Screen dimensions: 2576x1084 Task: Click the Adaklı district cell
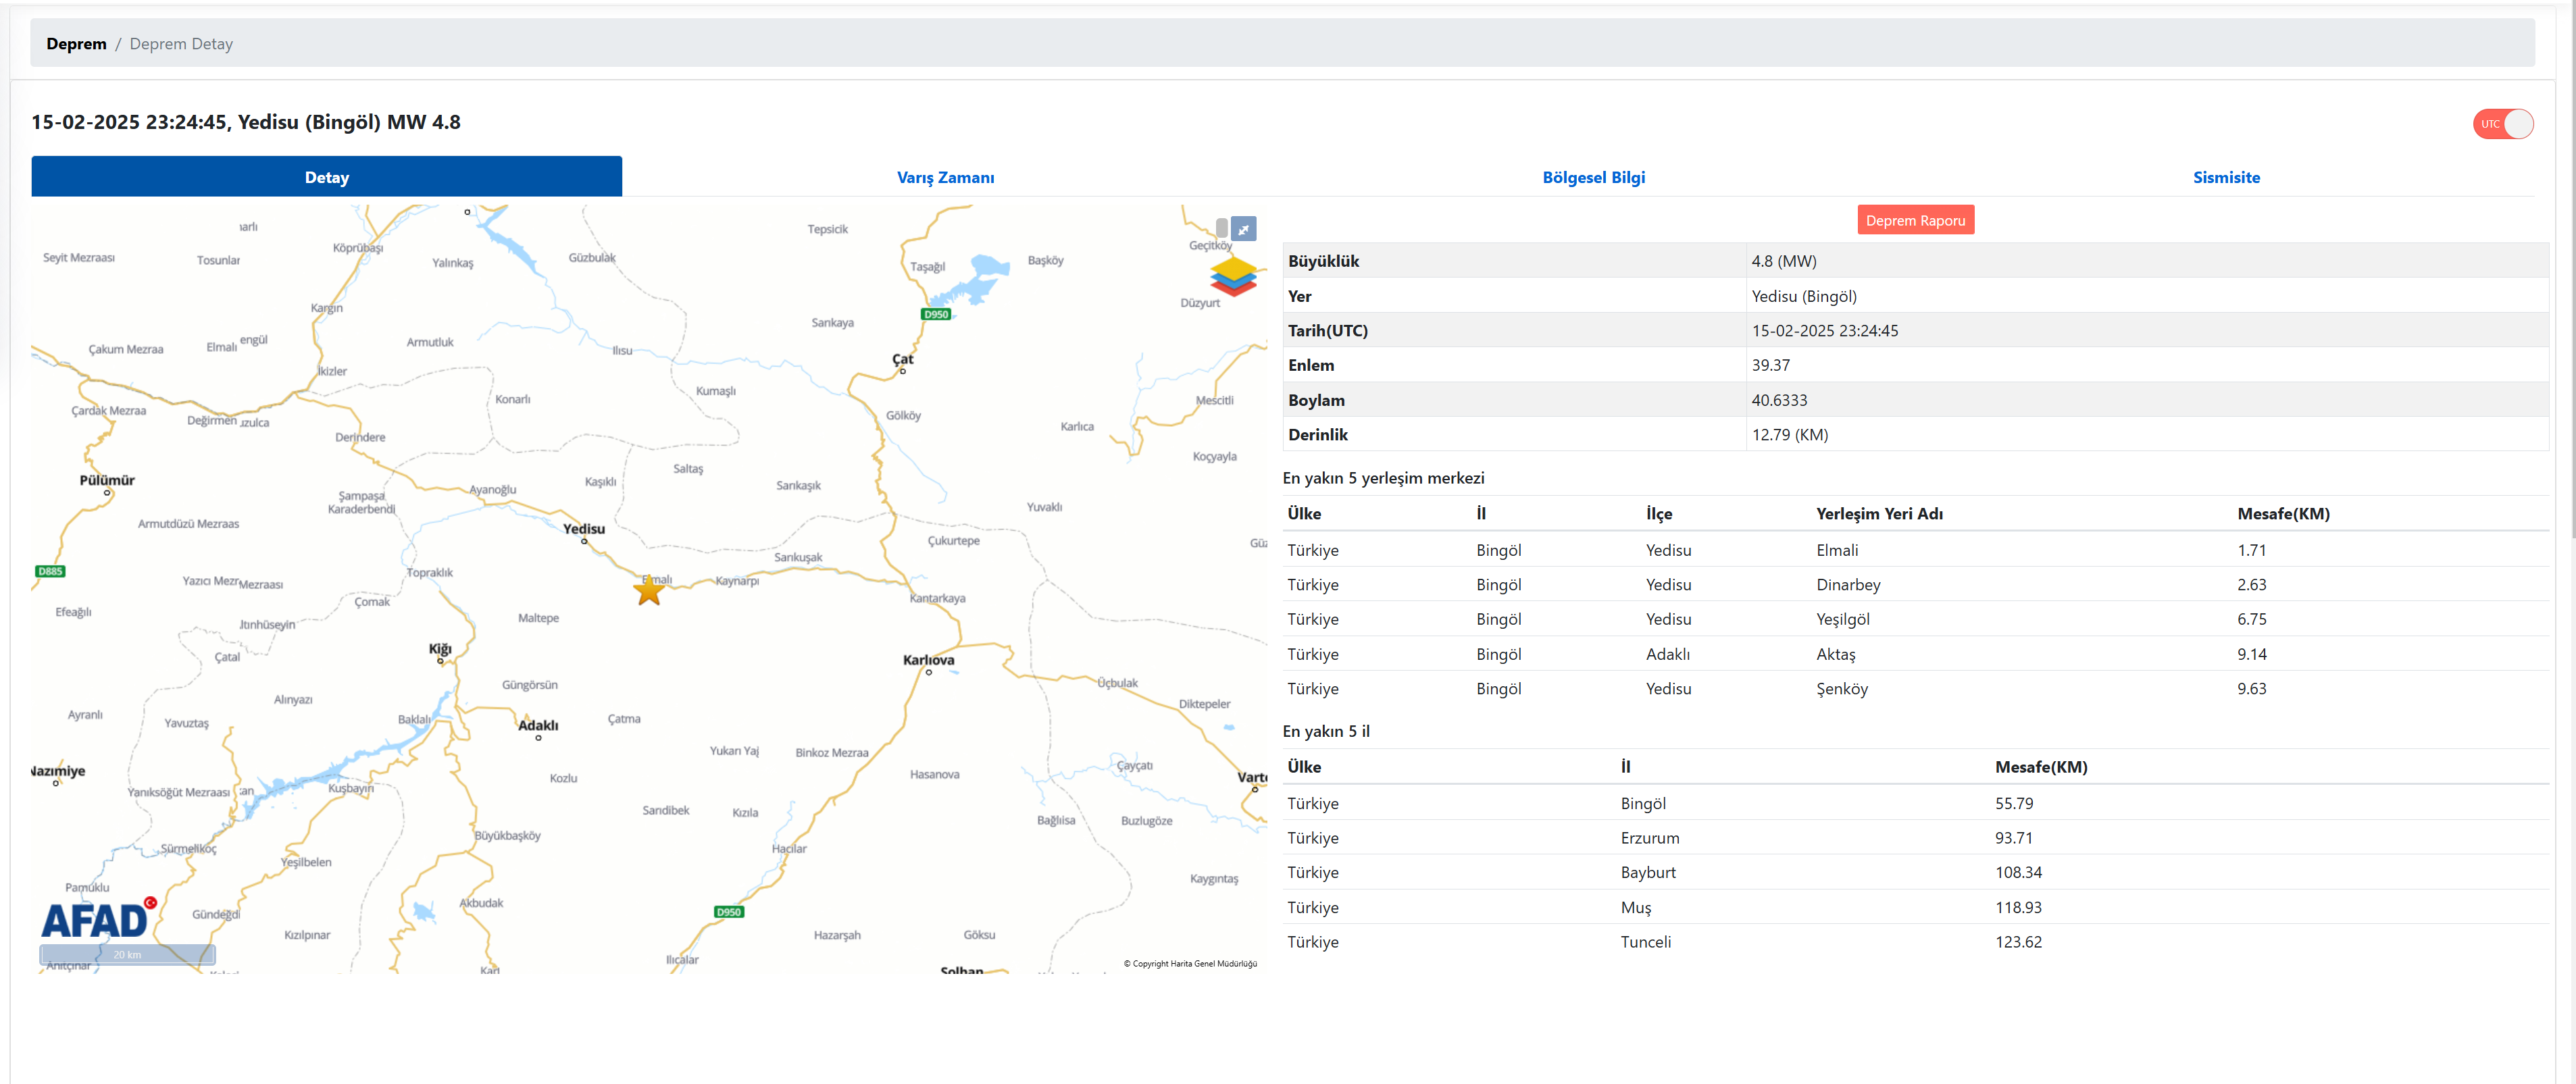1667,654
